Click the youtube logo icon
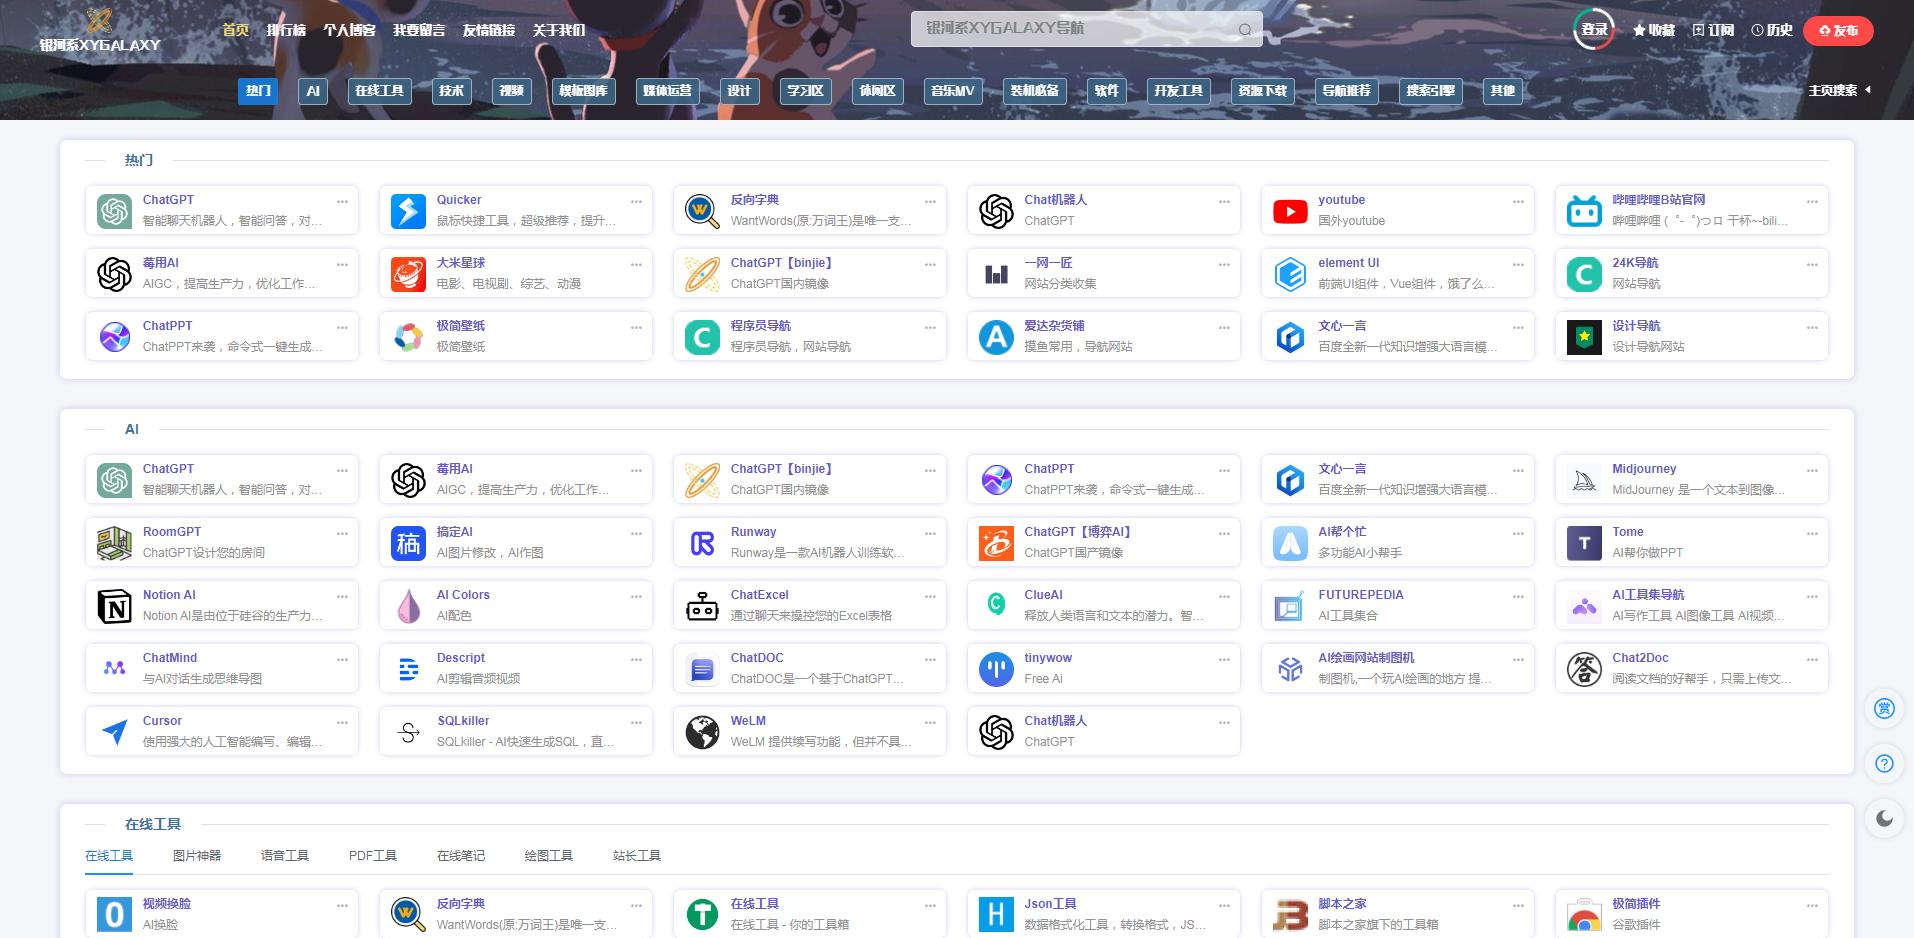 point(1289,211)
